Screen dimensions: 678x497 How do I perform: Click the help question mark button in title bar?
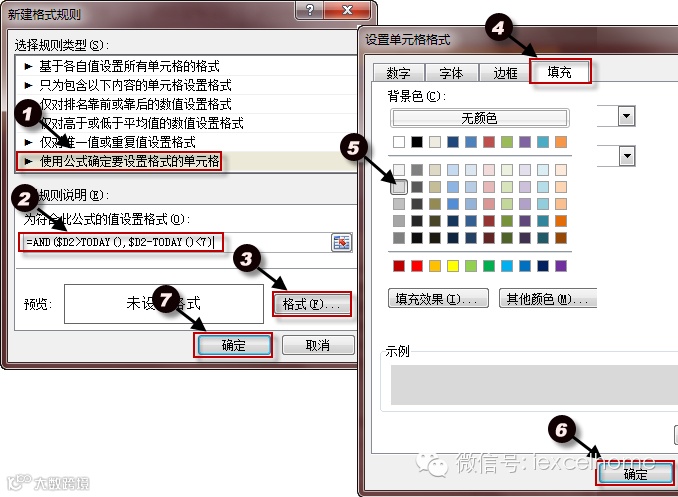(x=310, y=10)
